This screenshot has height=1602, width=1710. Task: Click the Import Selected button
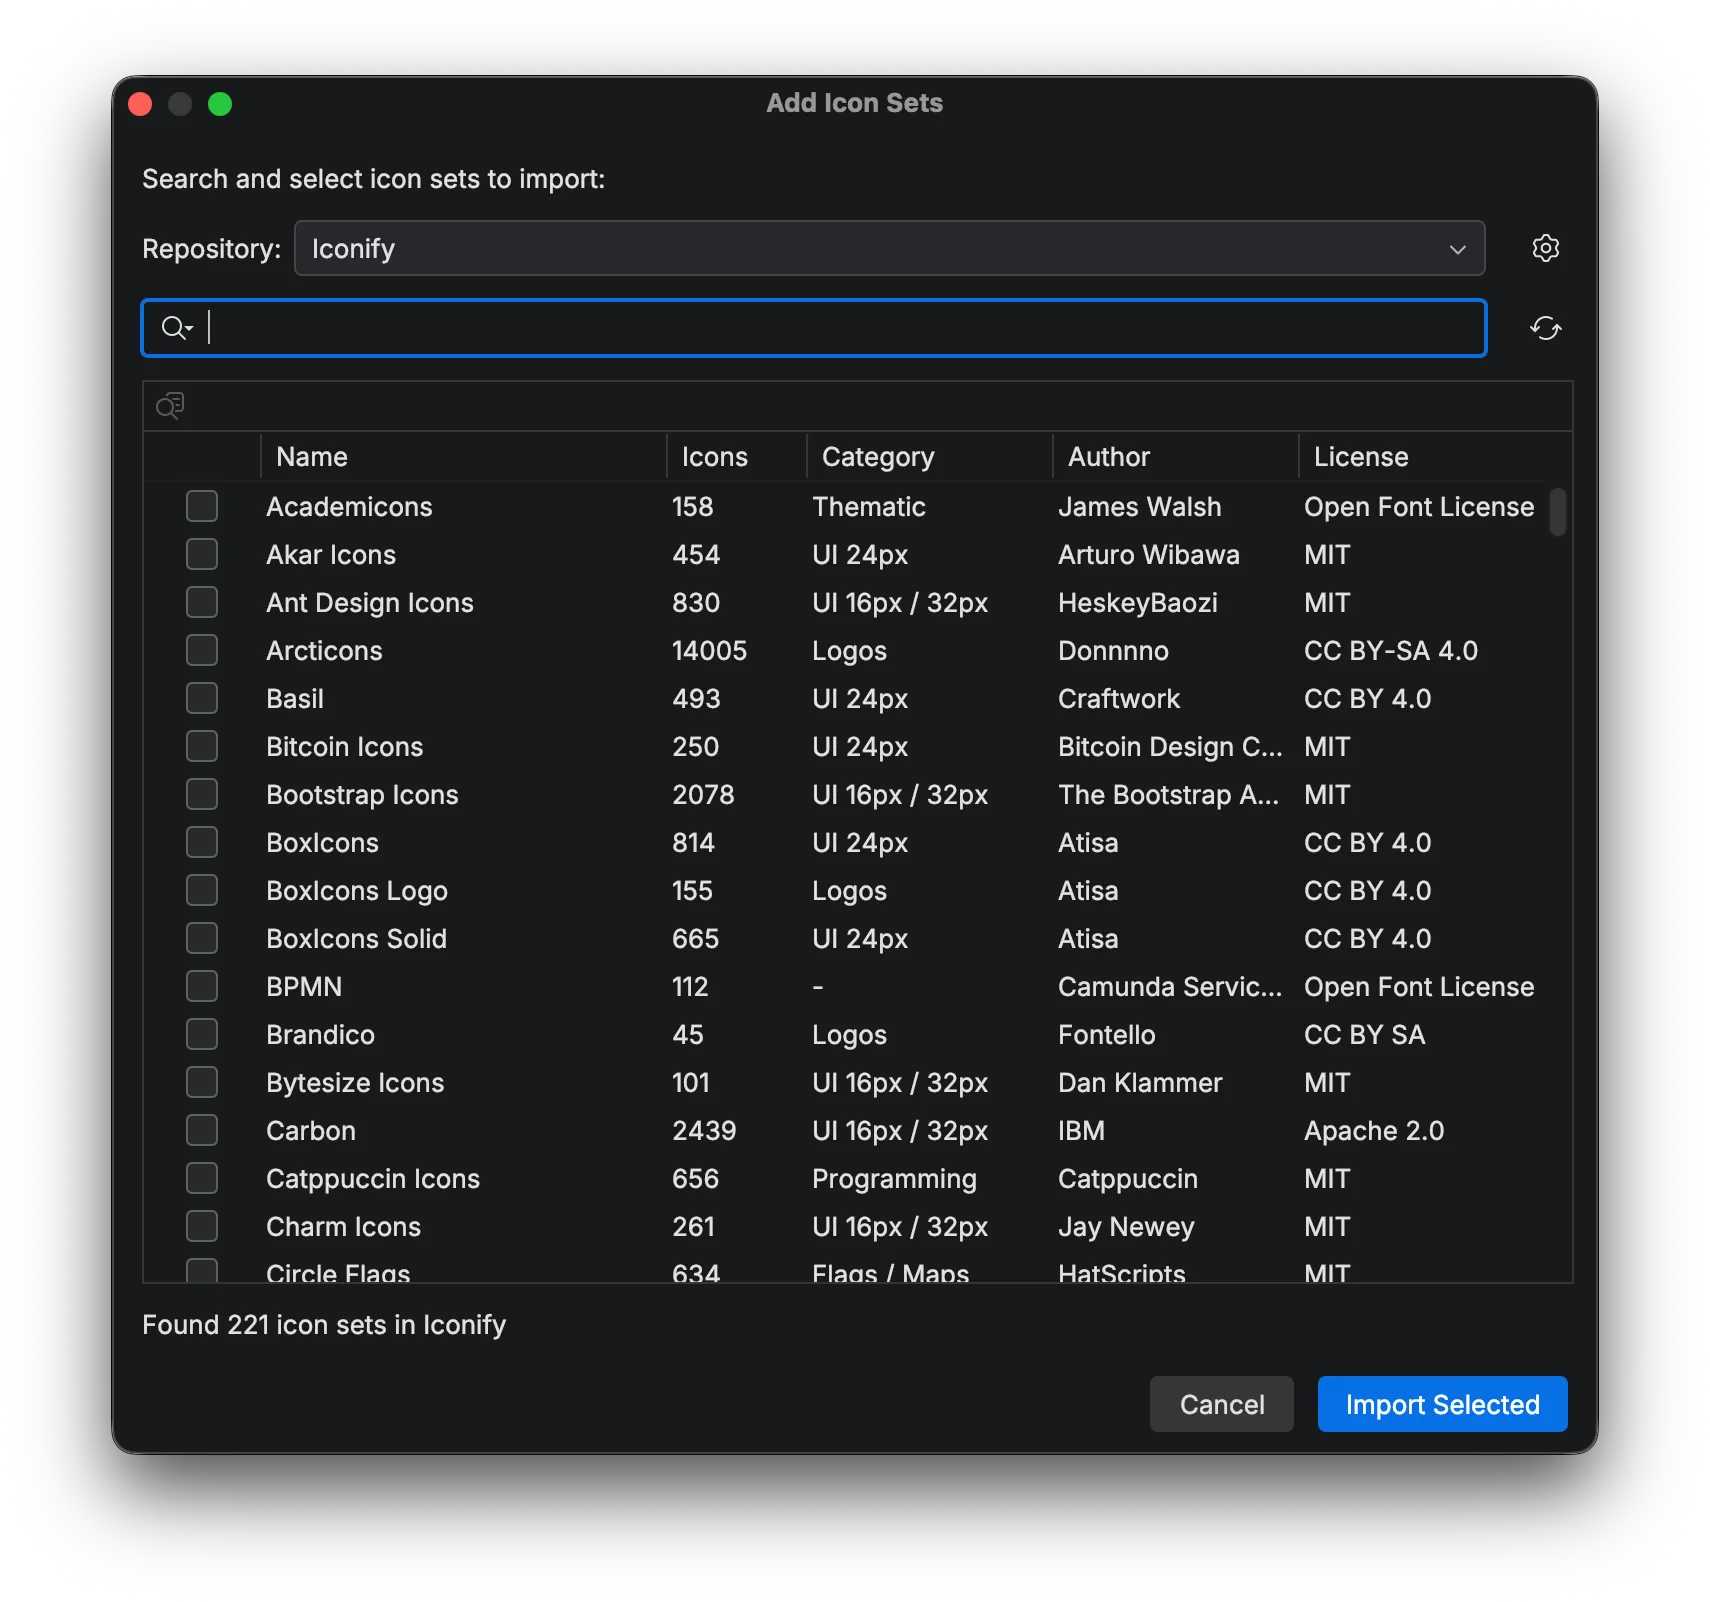tap(1442, 1404)
